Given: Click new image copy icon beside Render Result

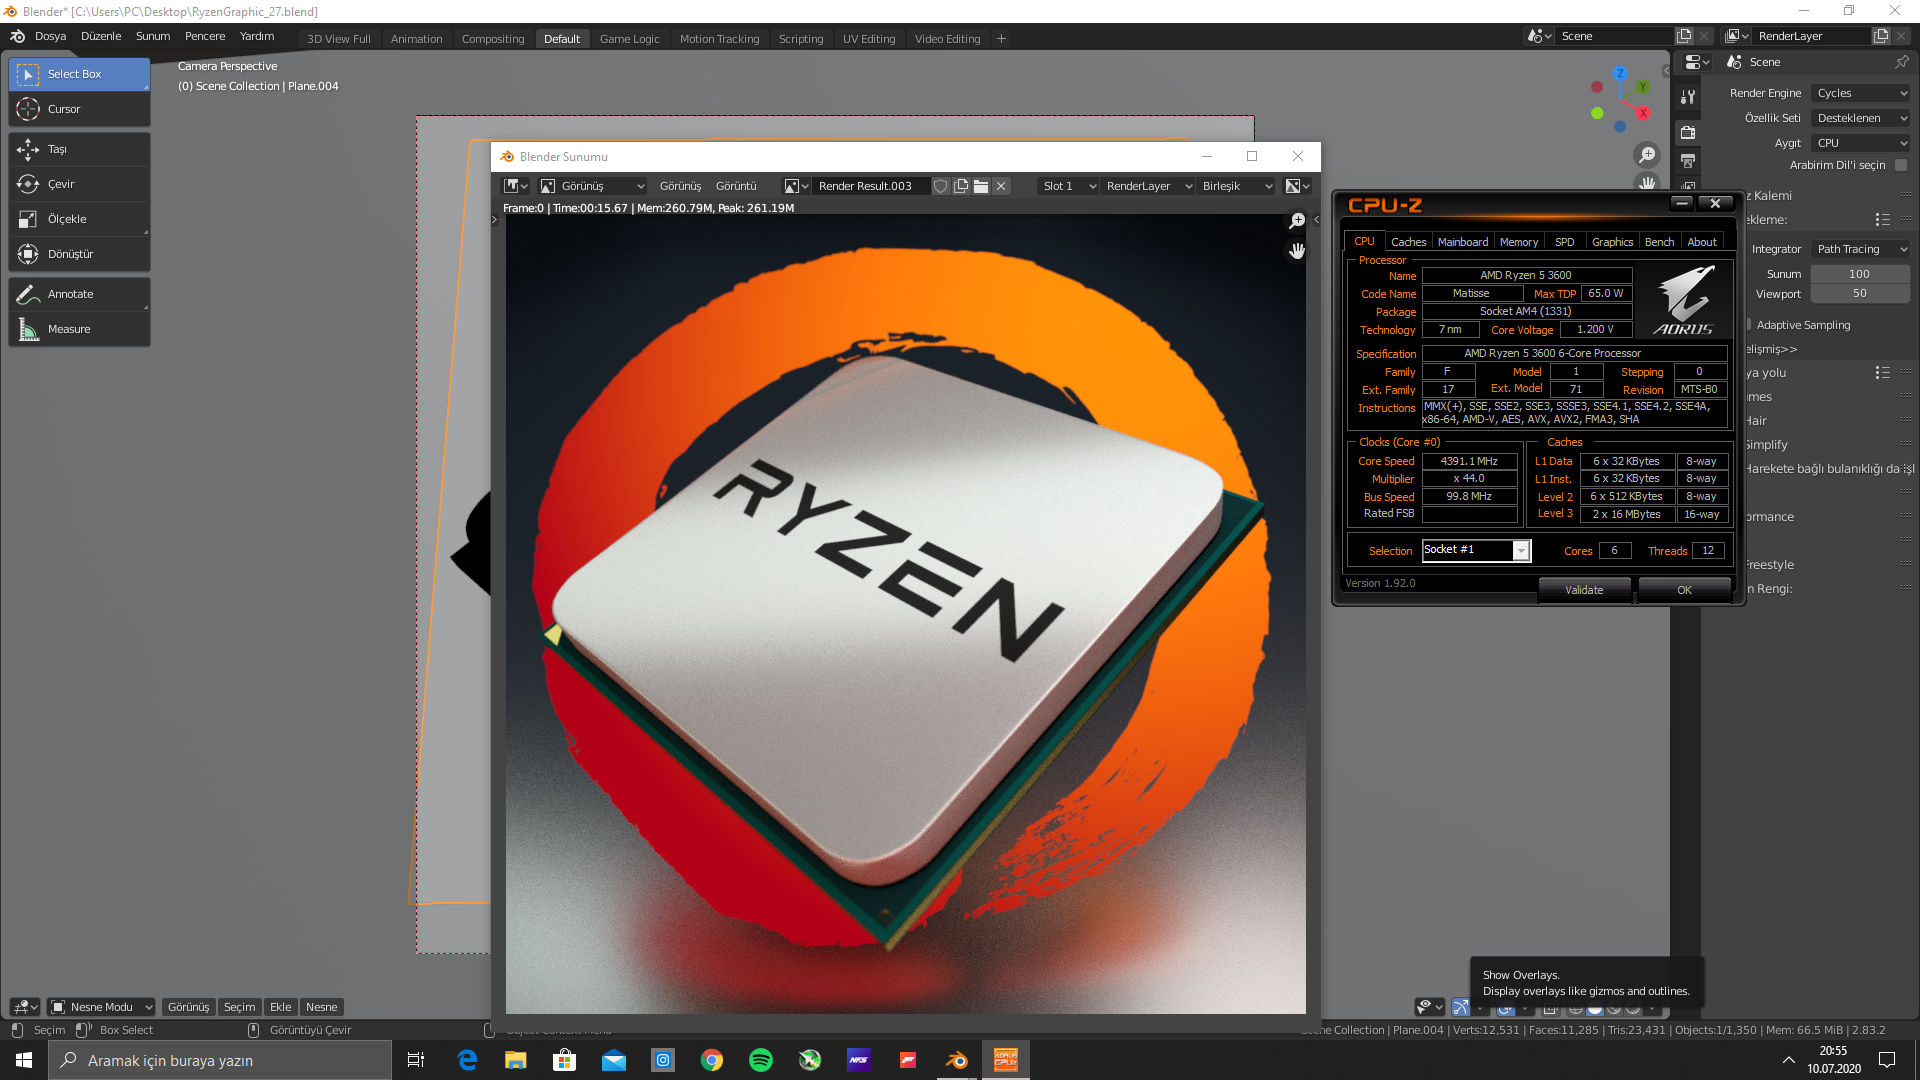Looking at the screenshot, I should pyautogui.click(x=961, y=186).
